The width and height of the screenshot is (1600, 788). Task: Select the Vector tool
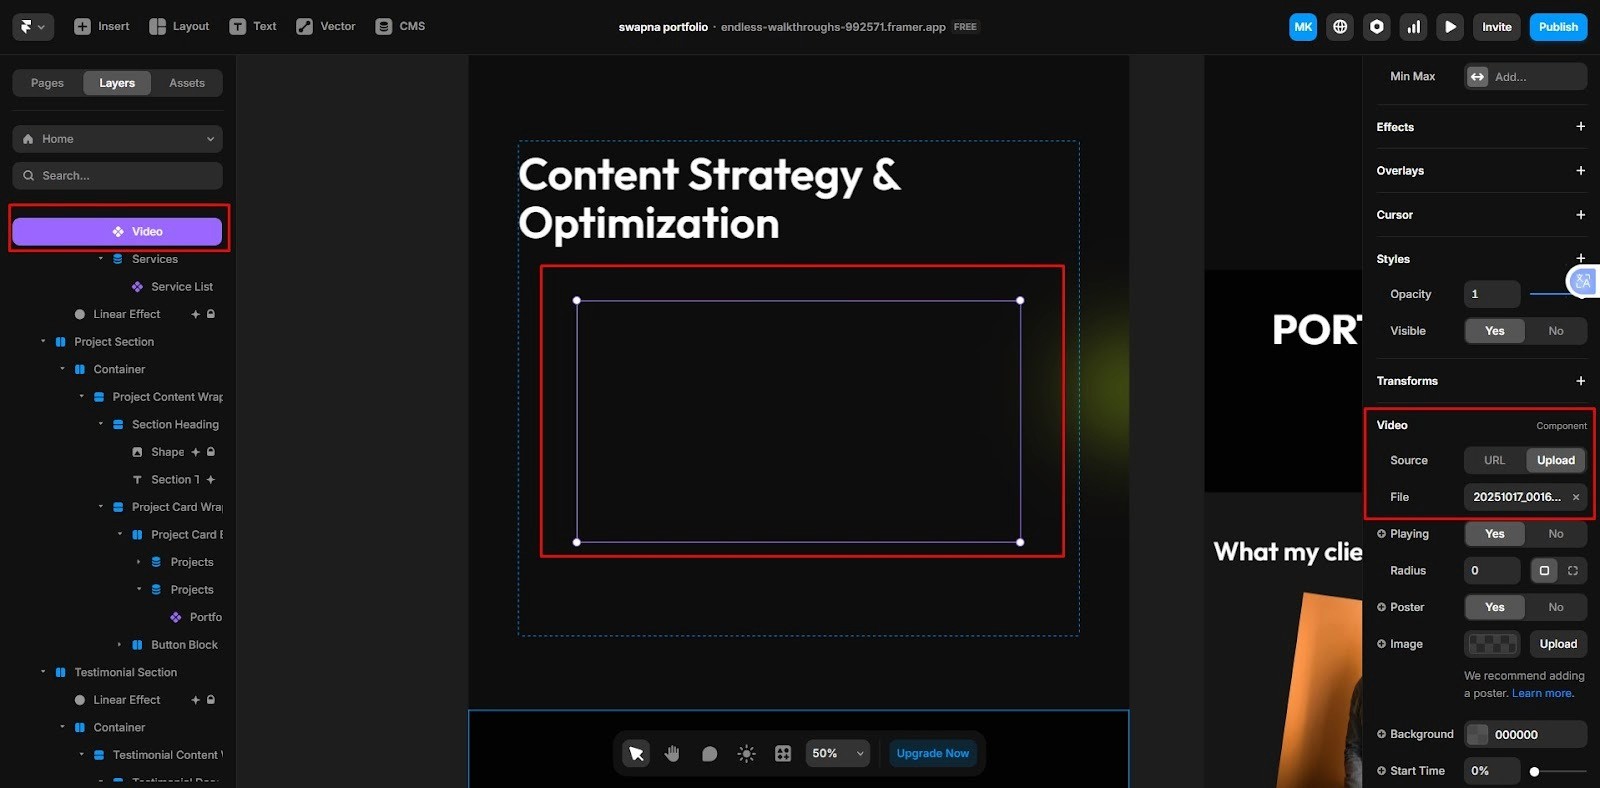click(326, 27)
